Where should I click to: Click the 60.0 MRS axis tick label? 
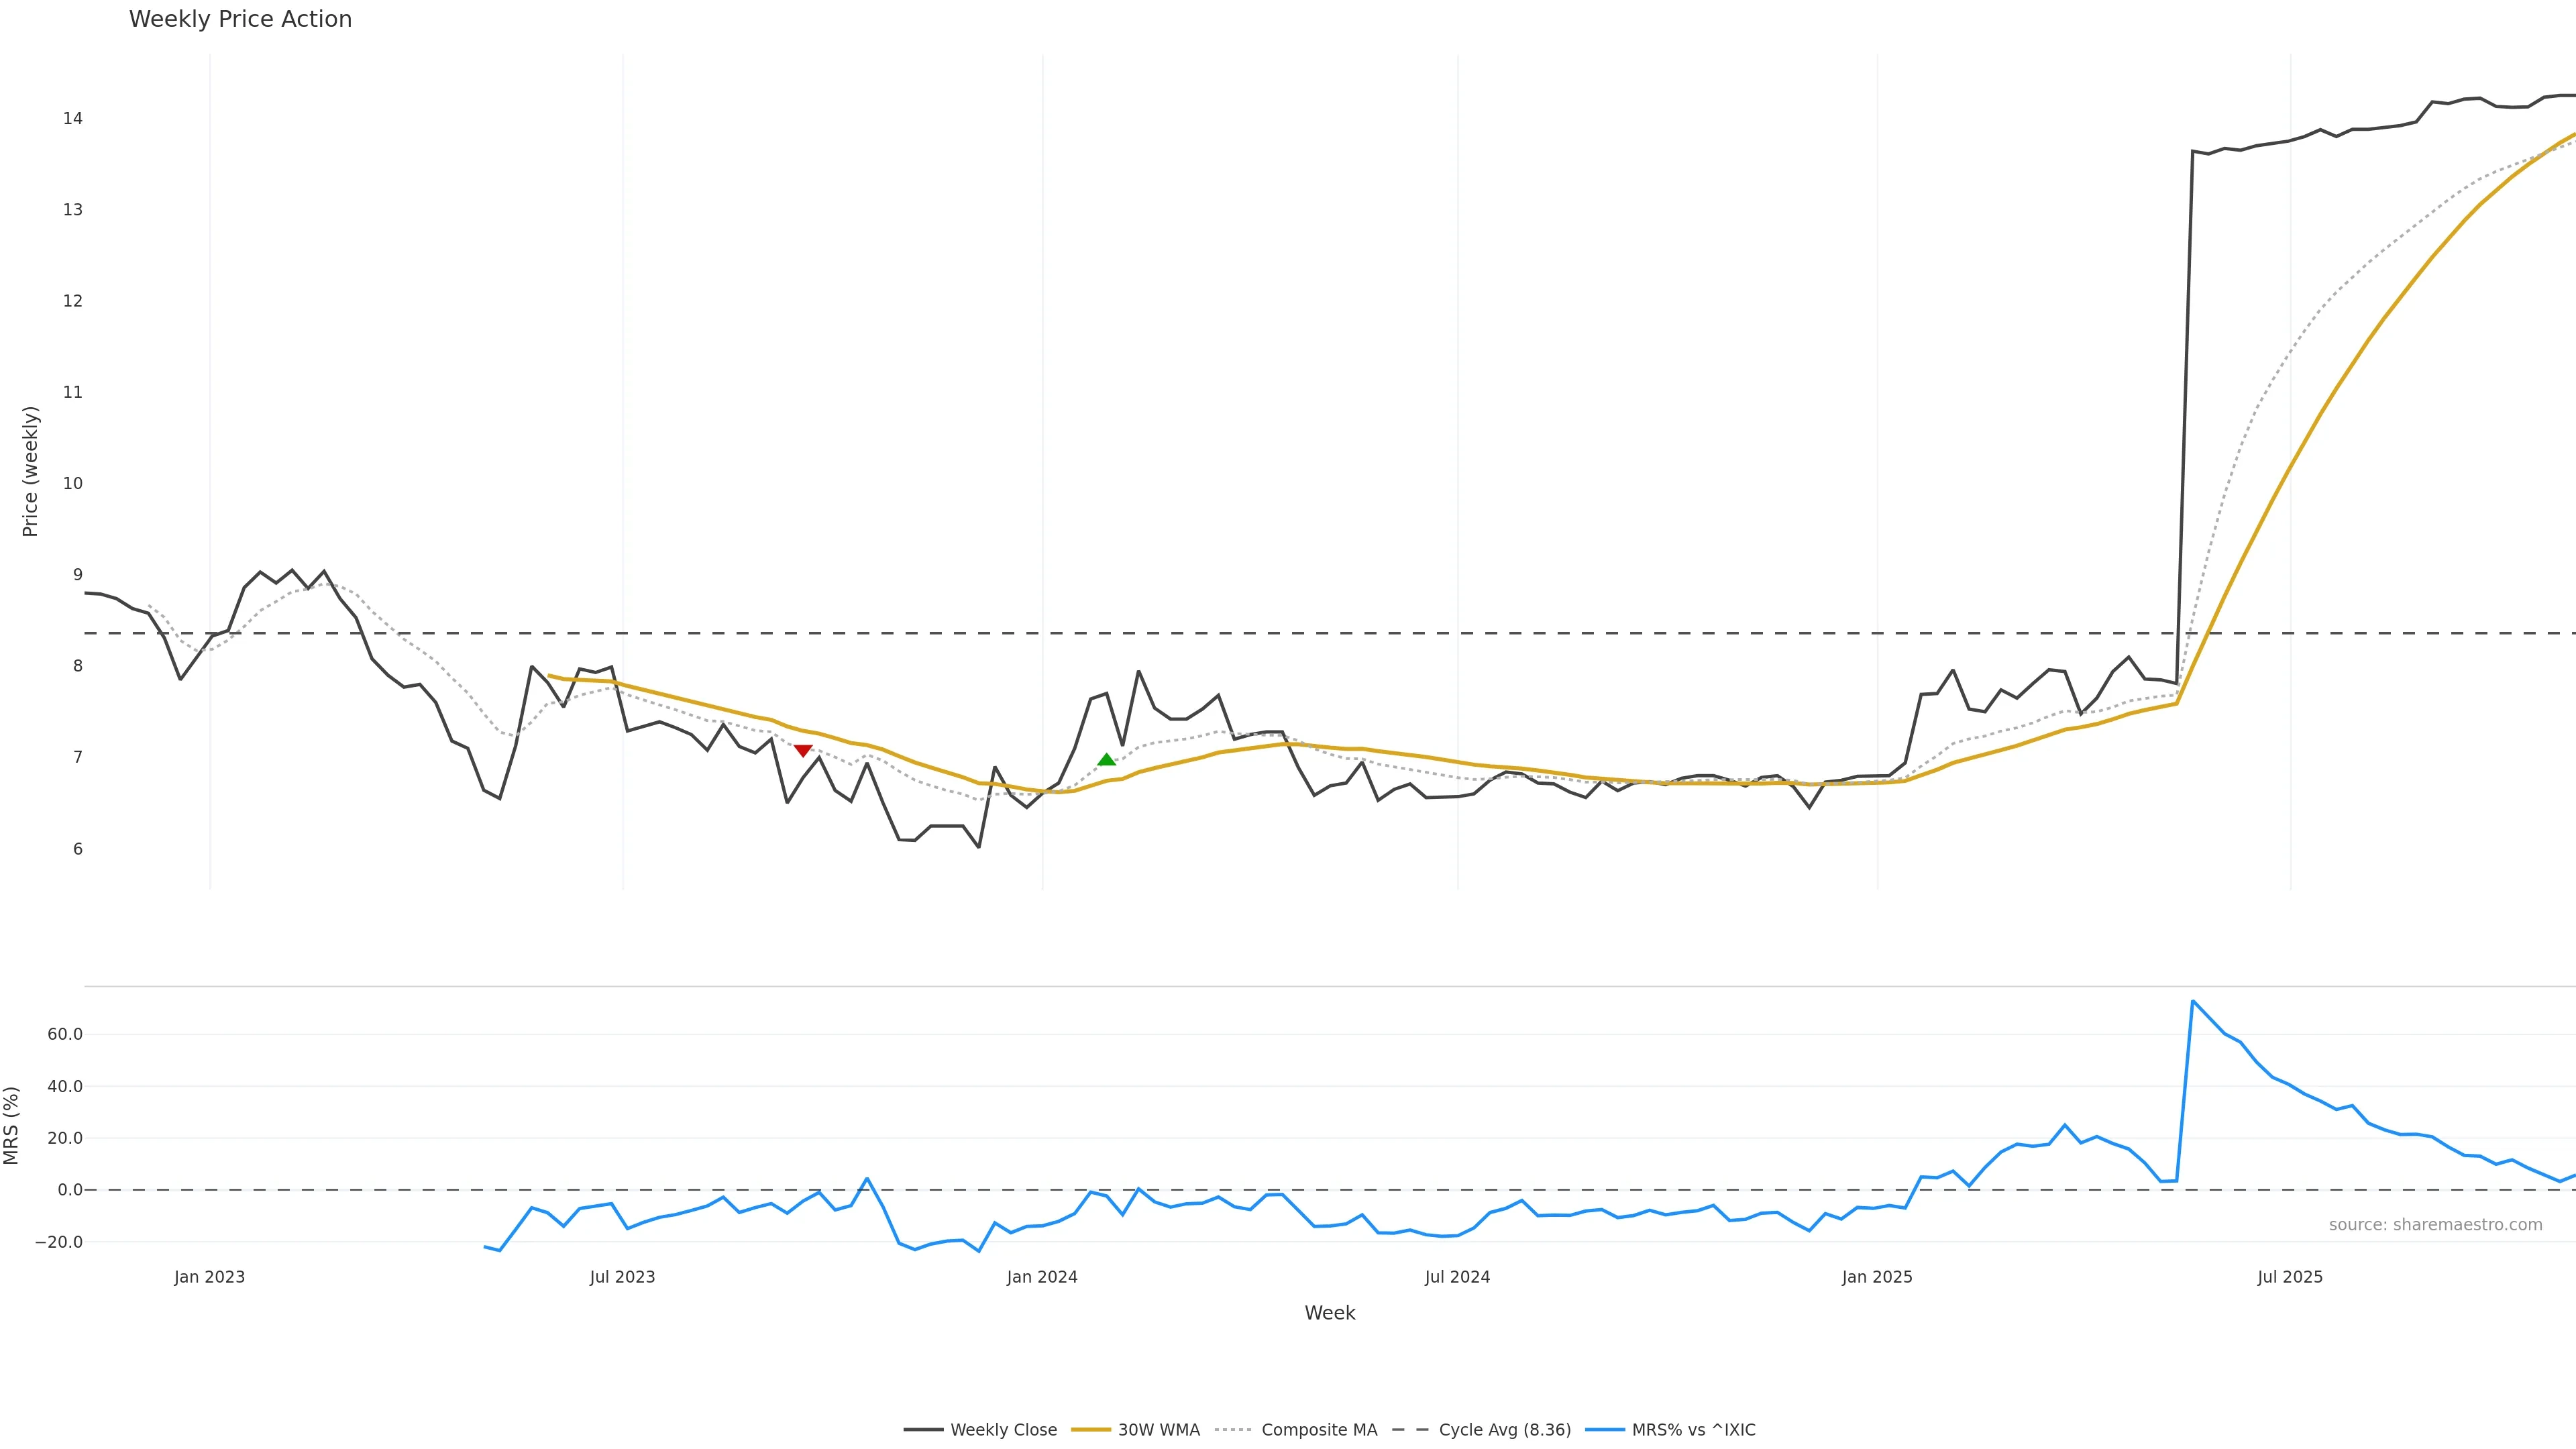pyautogui.click(x=65, y=1034)
